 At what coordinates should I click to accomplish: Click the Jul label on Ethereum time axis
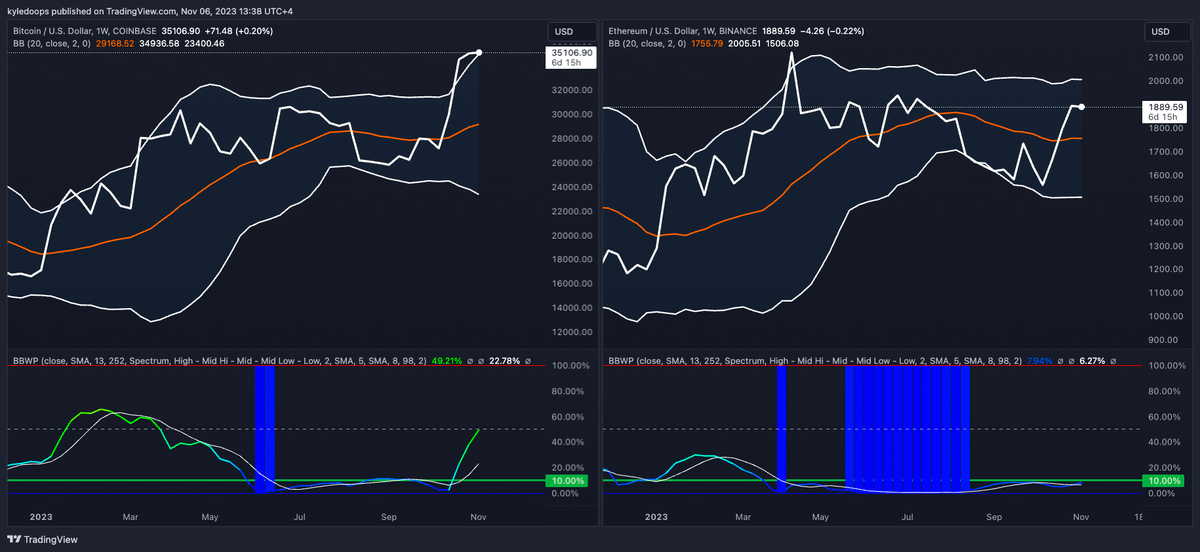[908, 518]
